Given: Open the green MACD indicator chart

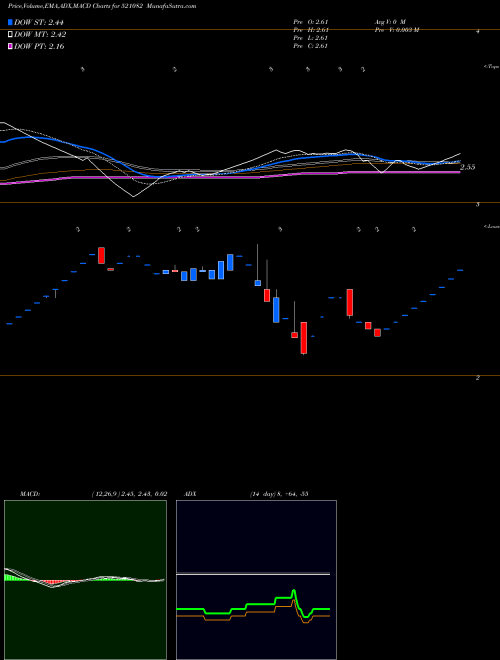Looking at the screenshot, I should (85, 580).
